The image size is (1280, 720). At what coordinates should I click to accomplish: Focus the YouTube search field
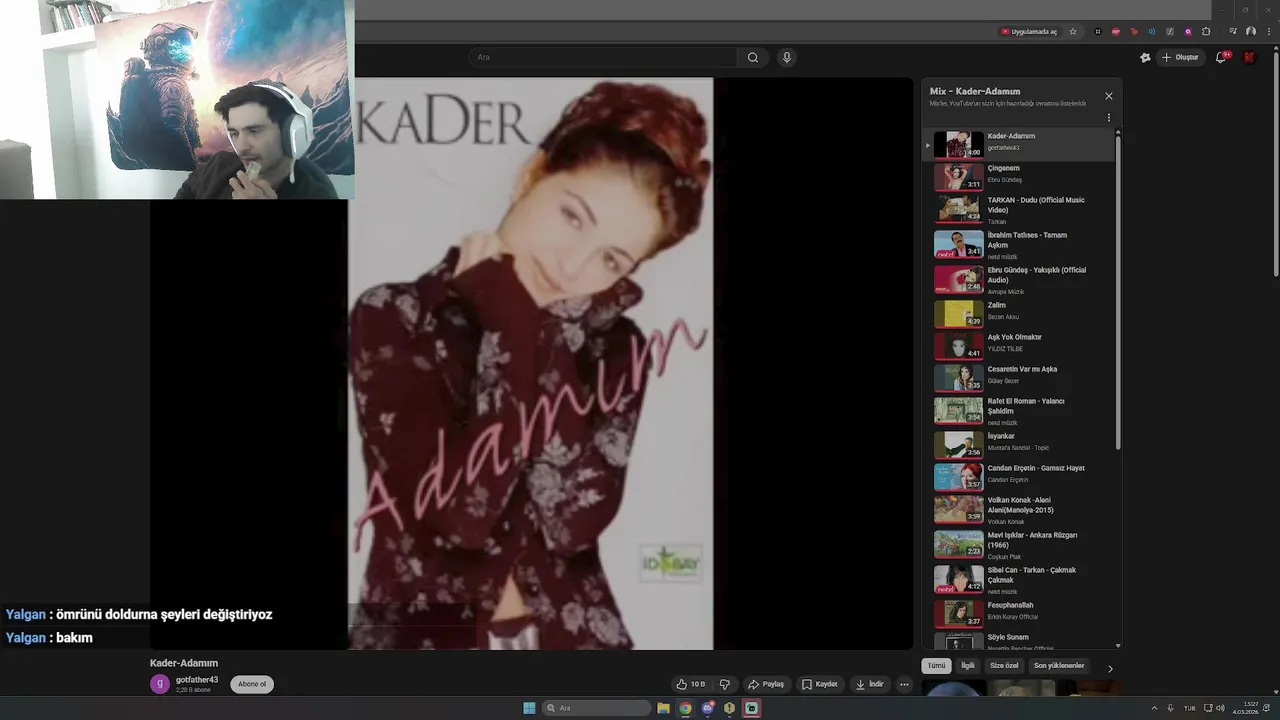(x=603, y=57)
